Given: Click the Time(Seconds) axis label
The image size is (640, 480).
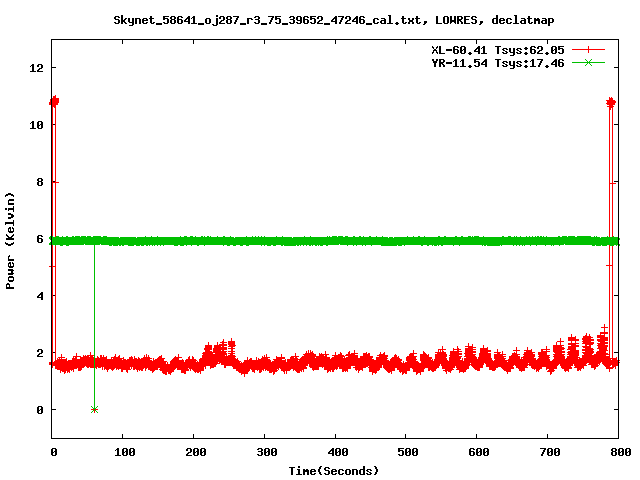Looking at the screenshot, I should [x=333, y=471].
